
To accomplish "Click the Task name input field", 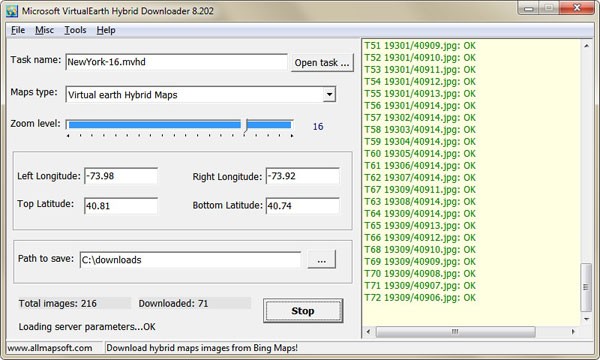I will pyautogui.click(x=176, y=62).
